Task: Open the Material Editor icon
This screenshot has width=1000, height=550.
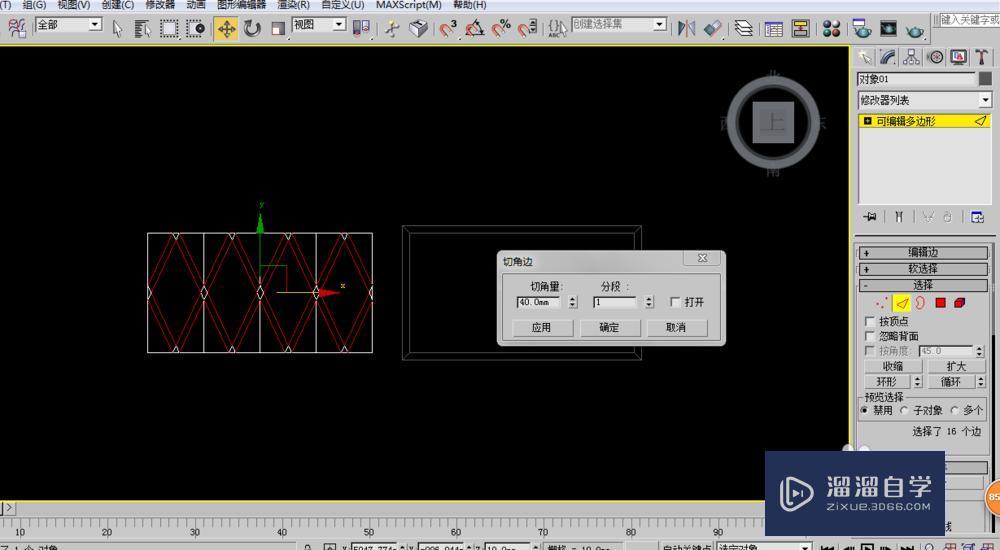Action: click(x=831, y=29)
